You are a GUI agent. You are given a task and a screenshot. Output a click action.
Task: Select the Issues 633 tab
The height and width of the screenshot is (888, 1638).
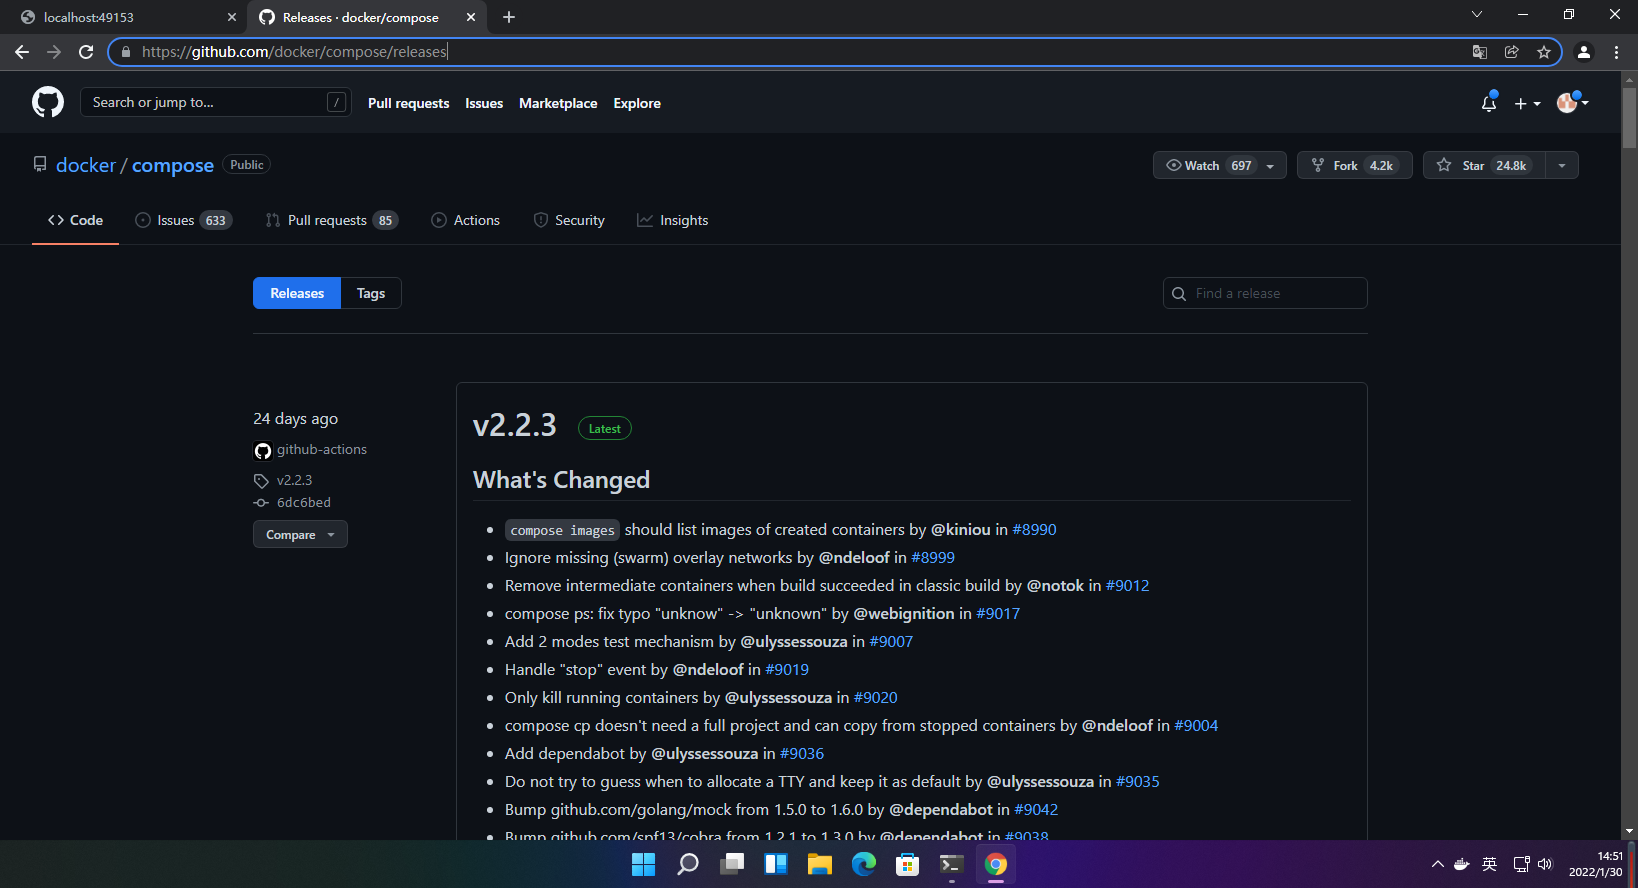coord(184,220)
